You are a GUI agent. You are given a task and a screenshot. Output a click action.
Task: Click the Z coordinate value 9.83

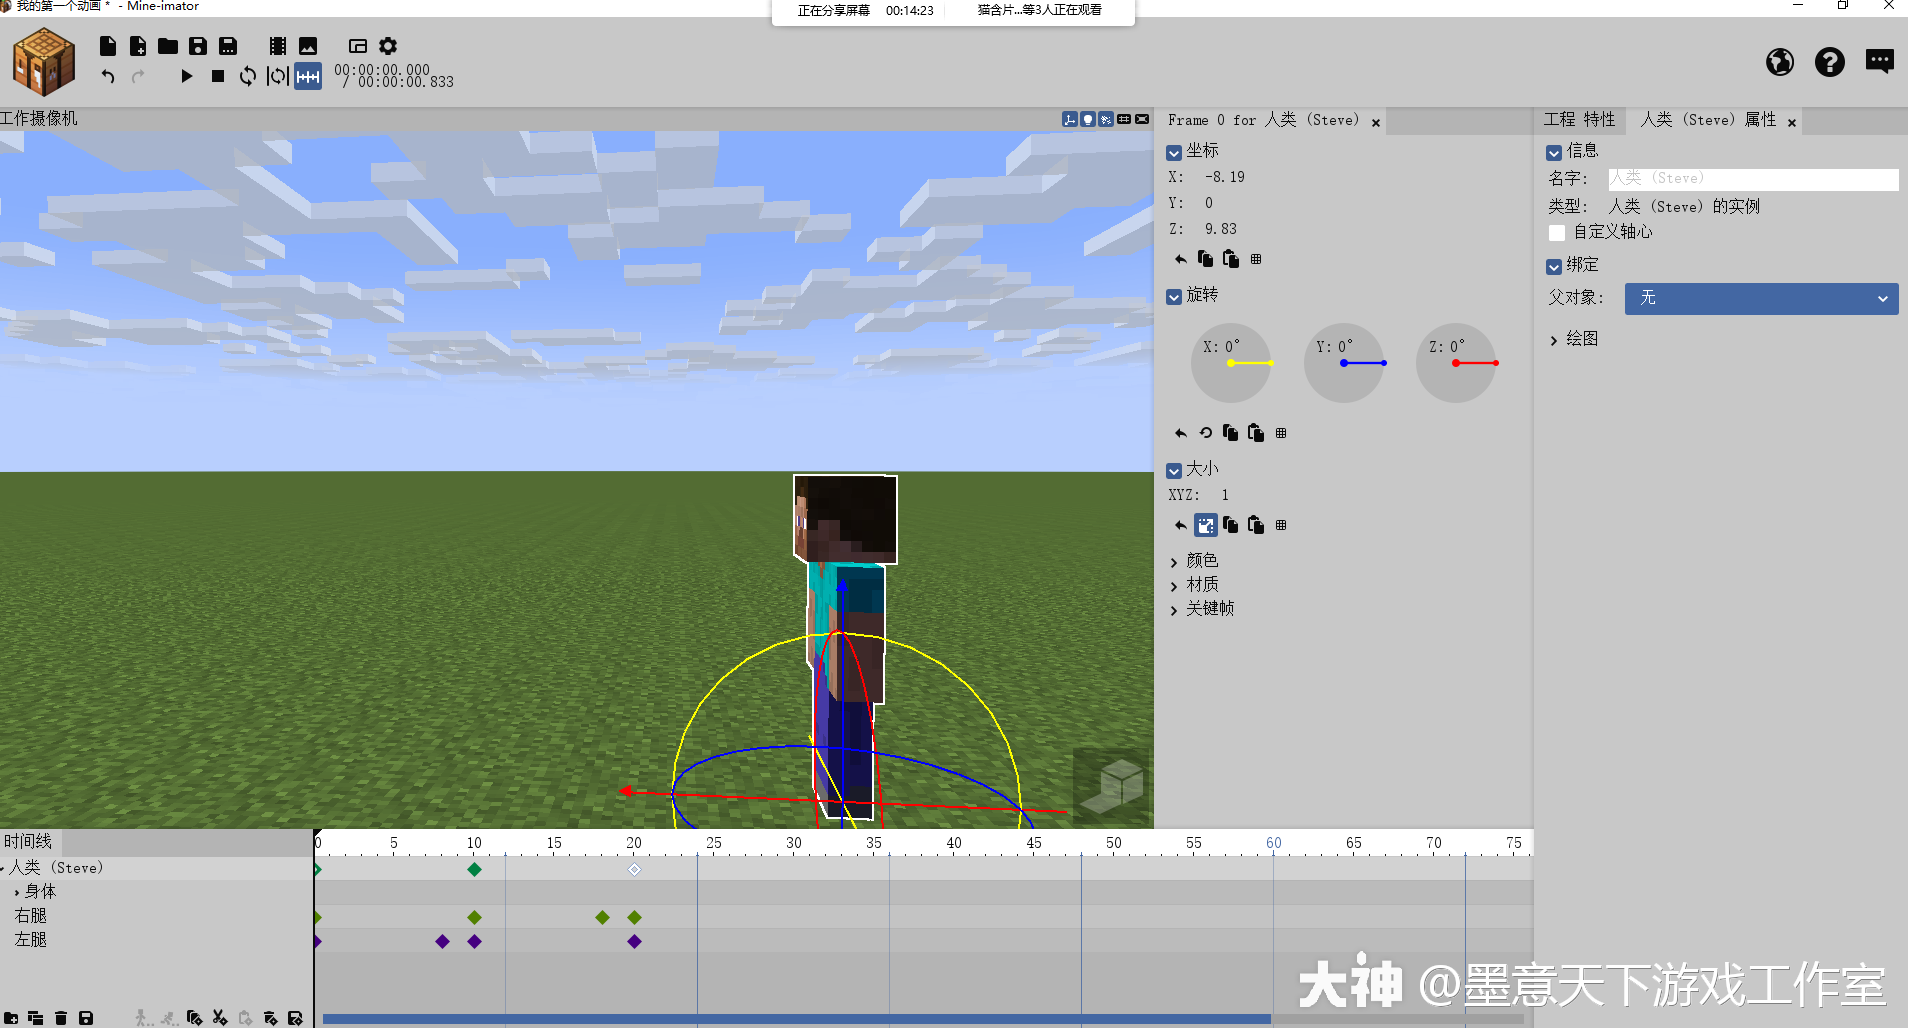1221,229
